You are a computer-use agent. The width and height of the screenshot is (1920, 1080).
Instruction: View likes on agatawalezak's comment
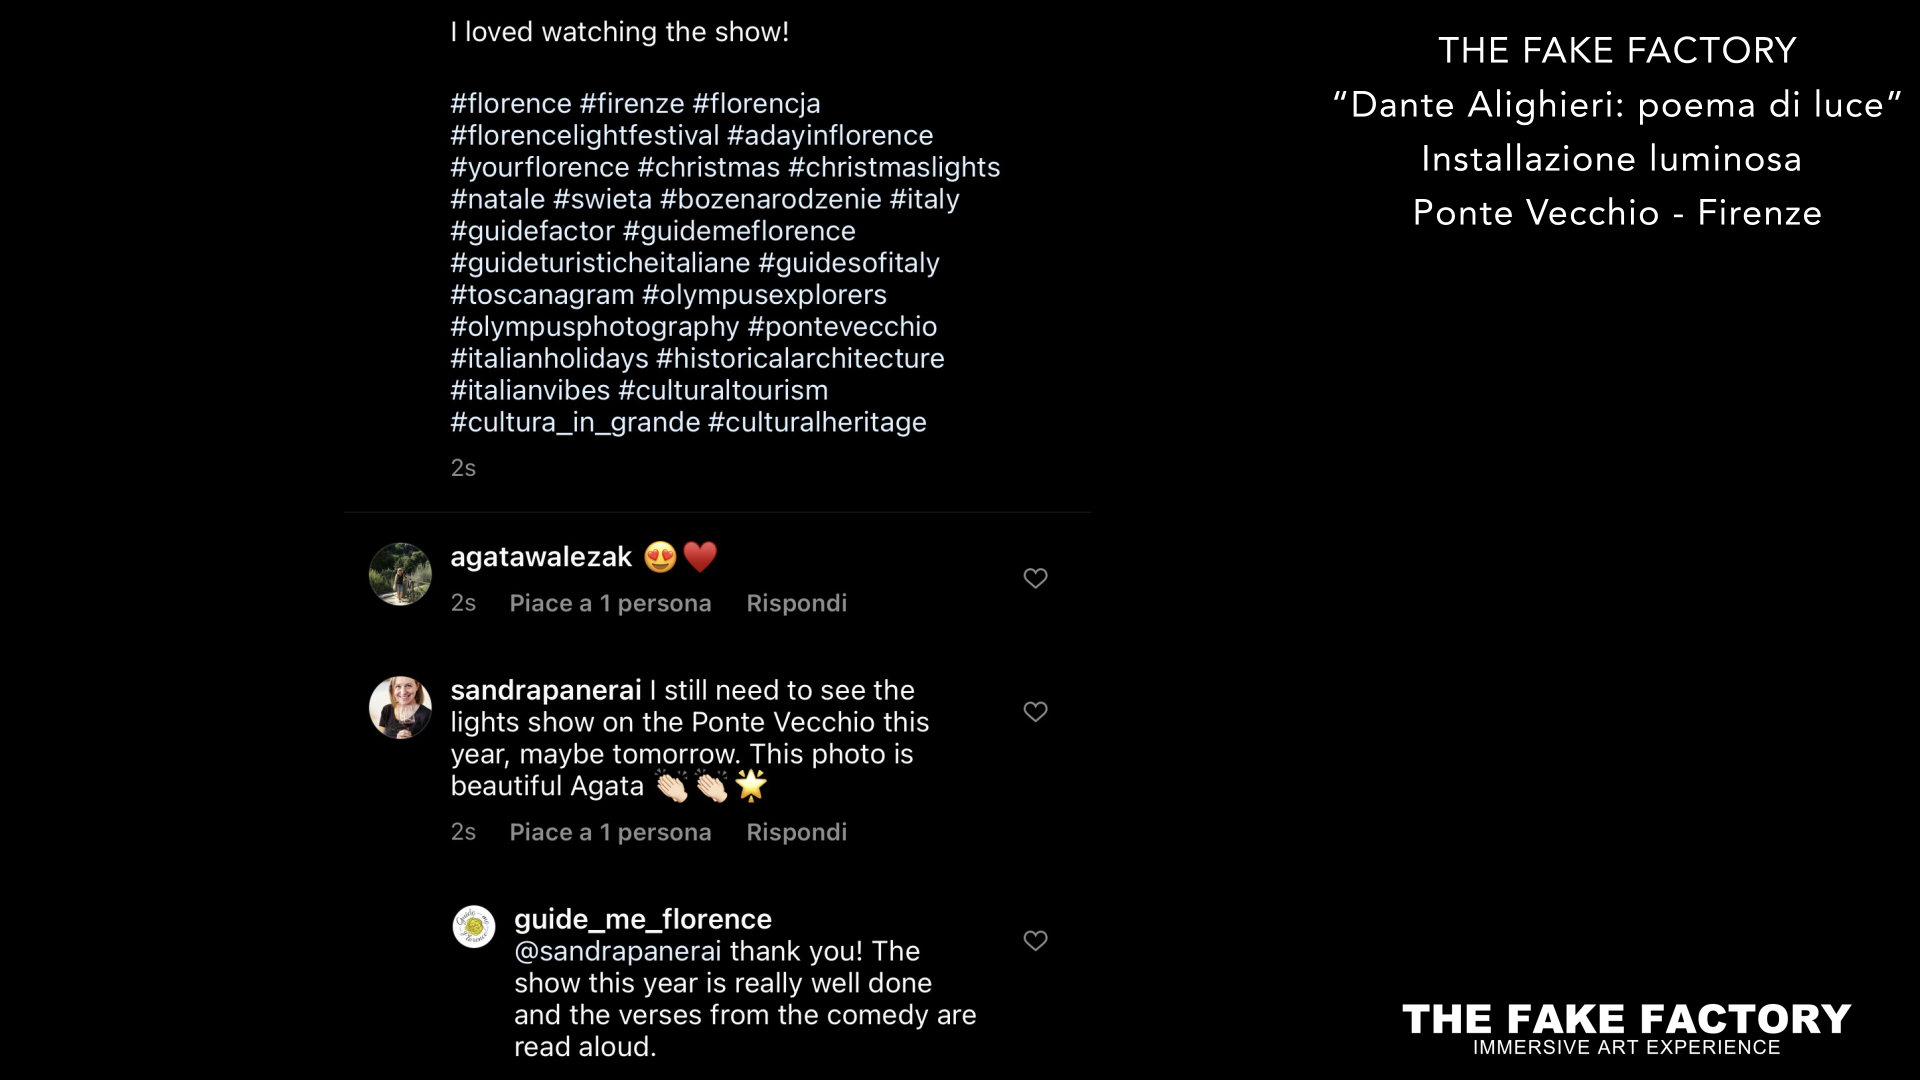click(610, 603)
